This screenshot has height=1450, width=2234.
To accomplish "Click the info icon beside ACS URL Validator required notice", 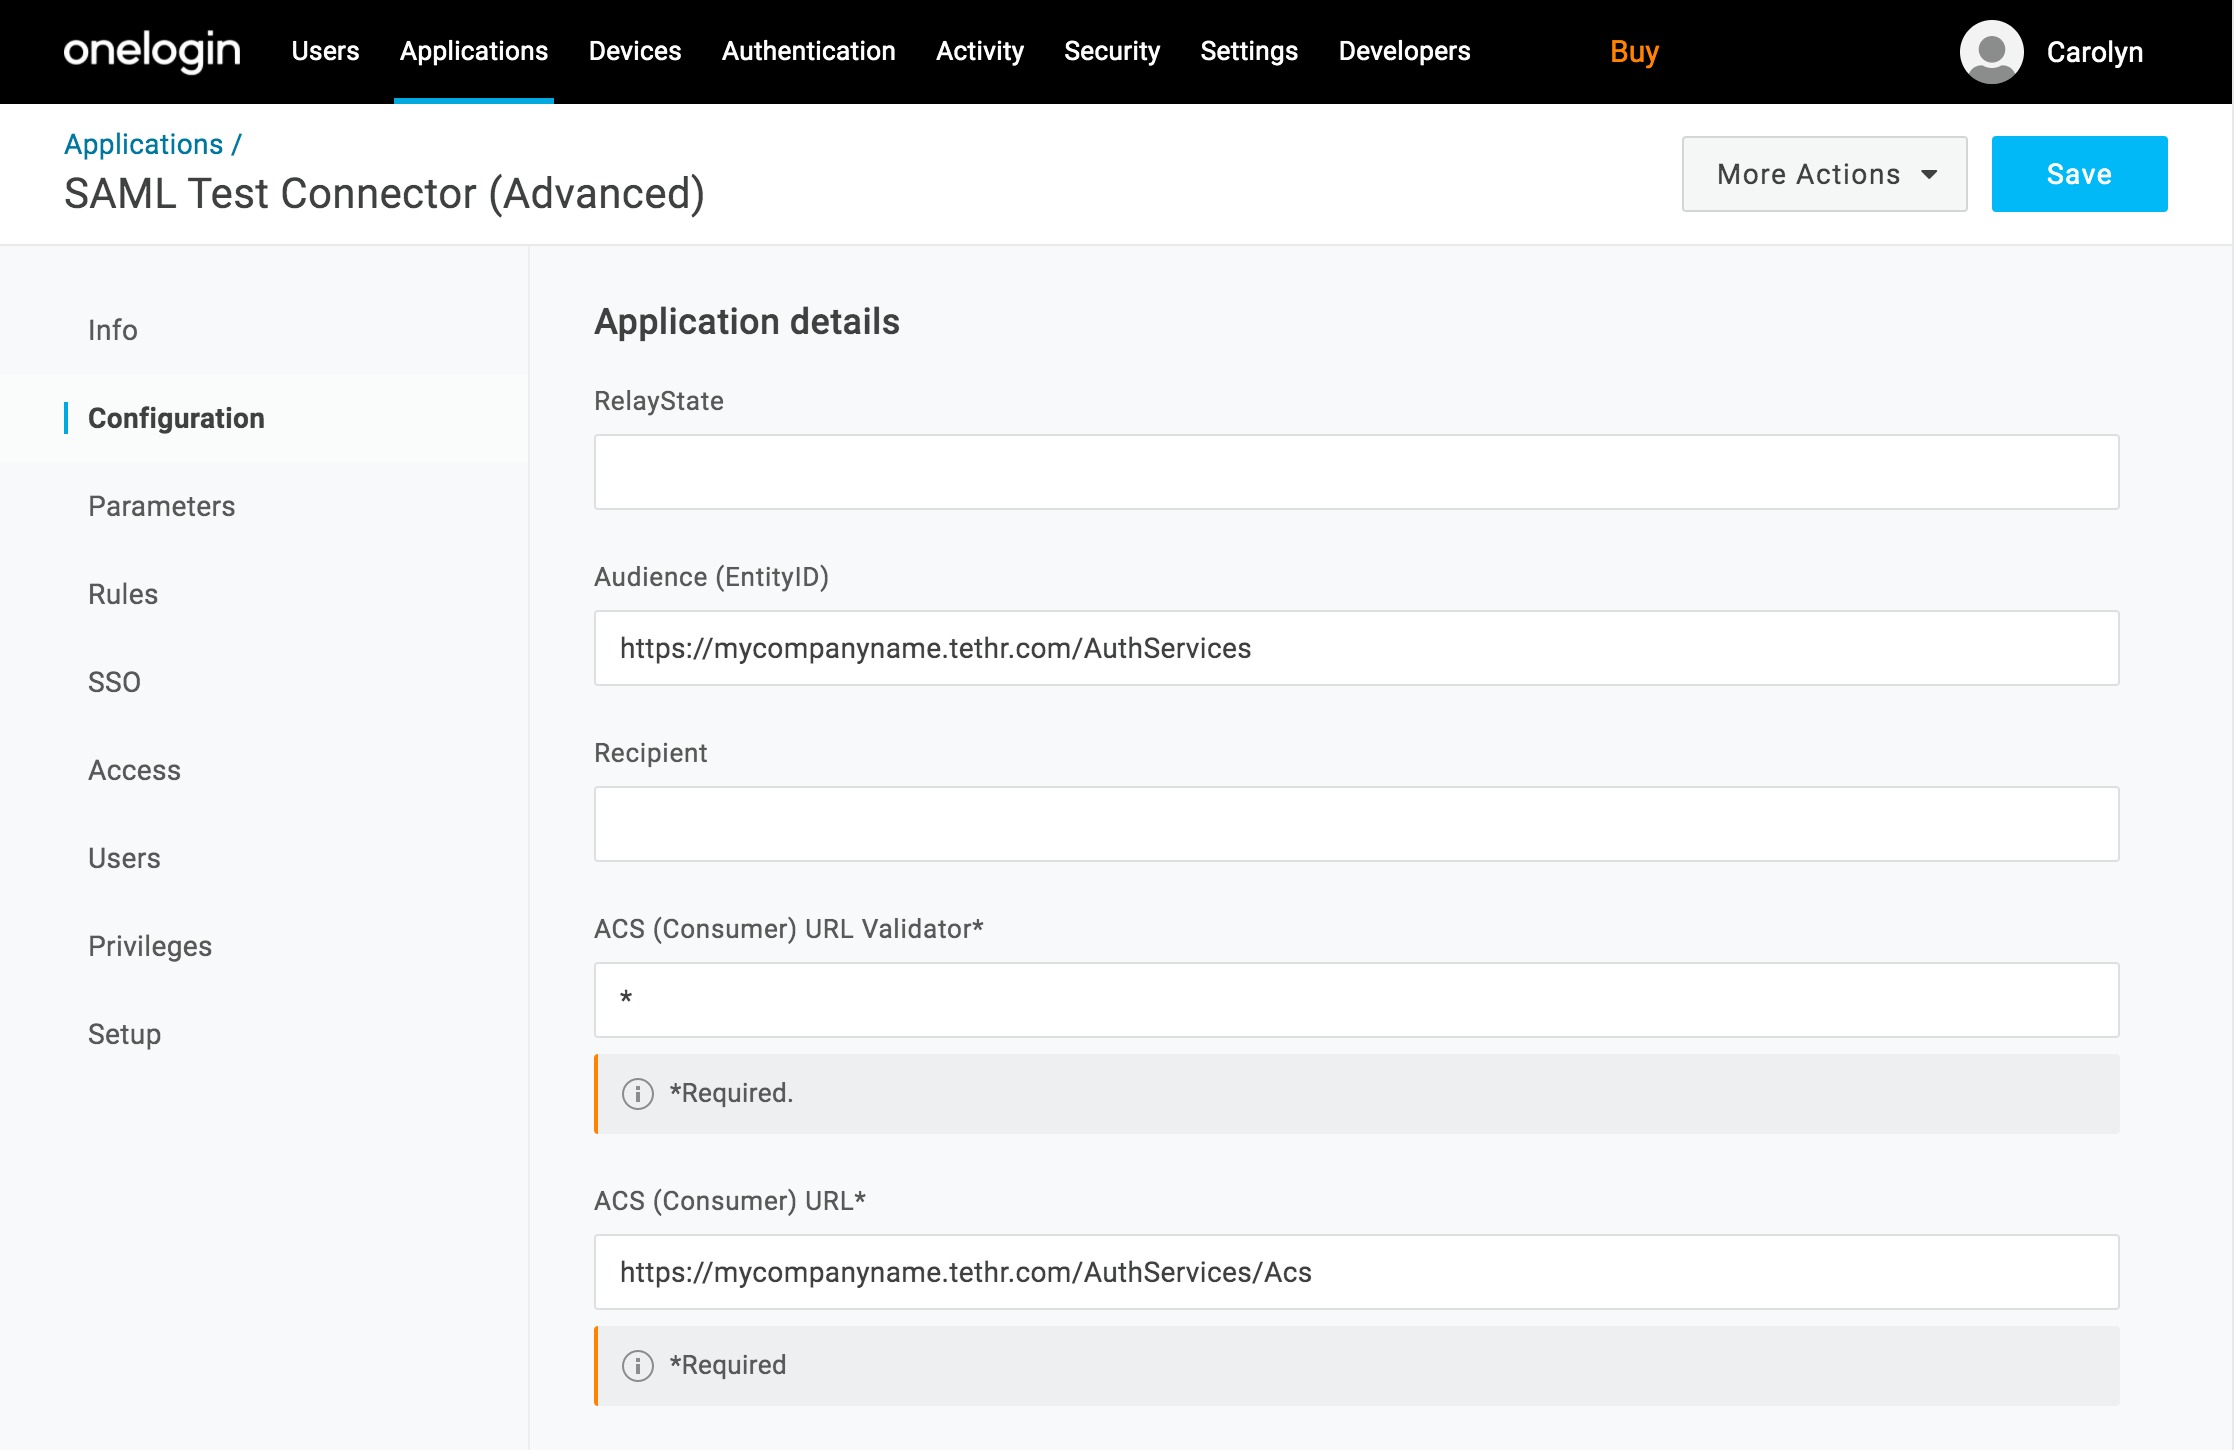I will 637,1093.
